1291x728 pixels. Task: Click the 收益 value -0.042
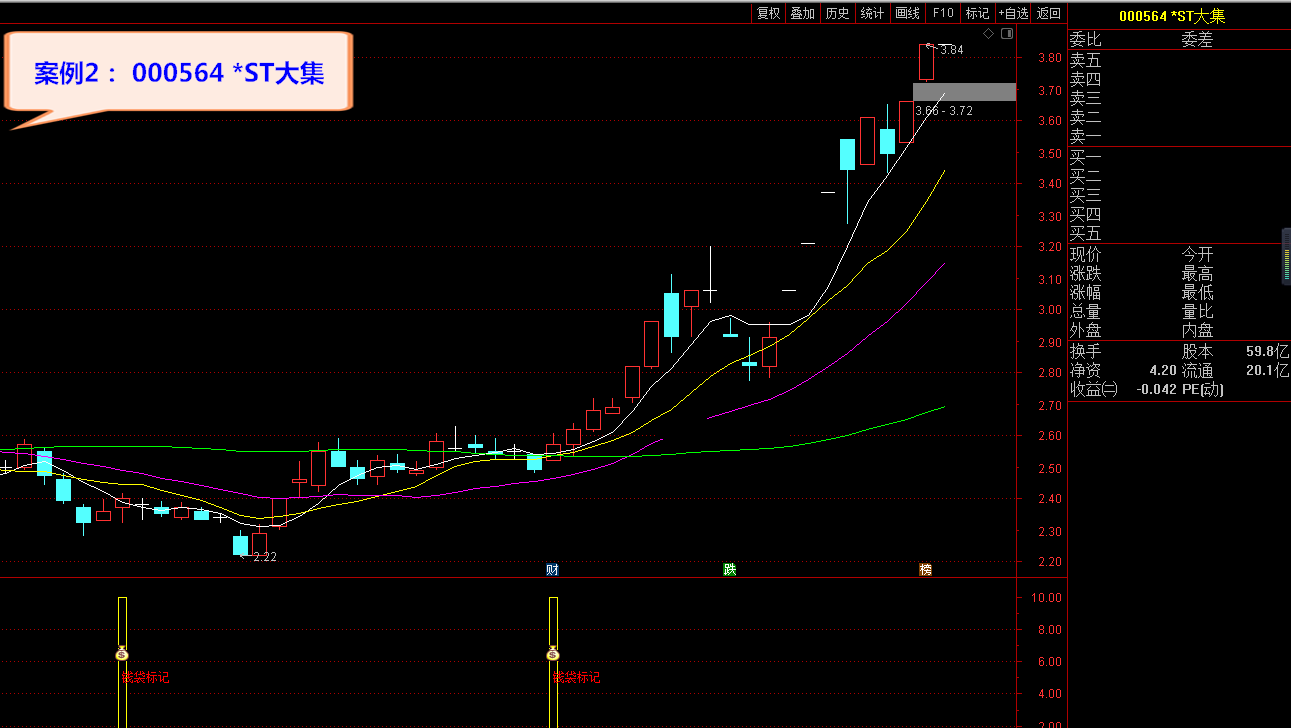click(1155, 390)
